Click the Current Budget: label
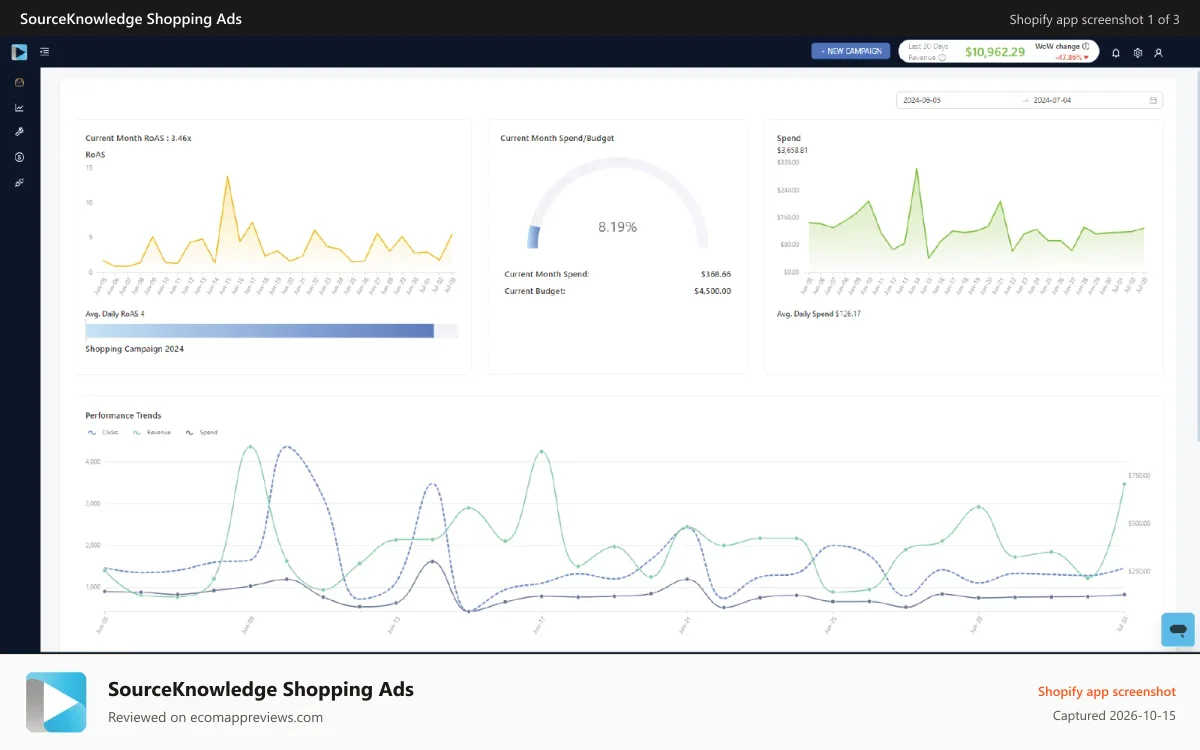This screenshot has width=1200, height=750. 535,291
